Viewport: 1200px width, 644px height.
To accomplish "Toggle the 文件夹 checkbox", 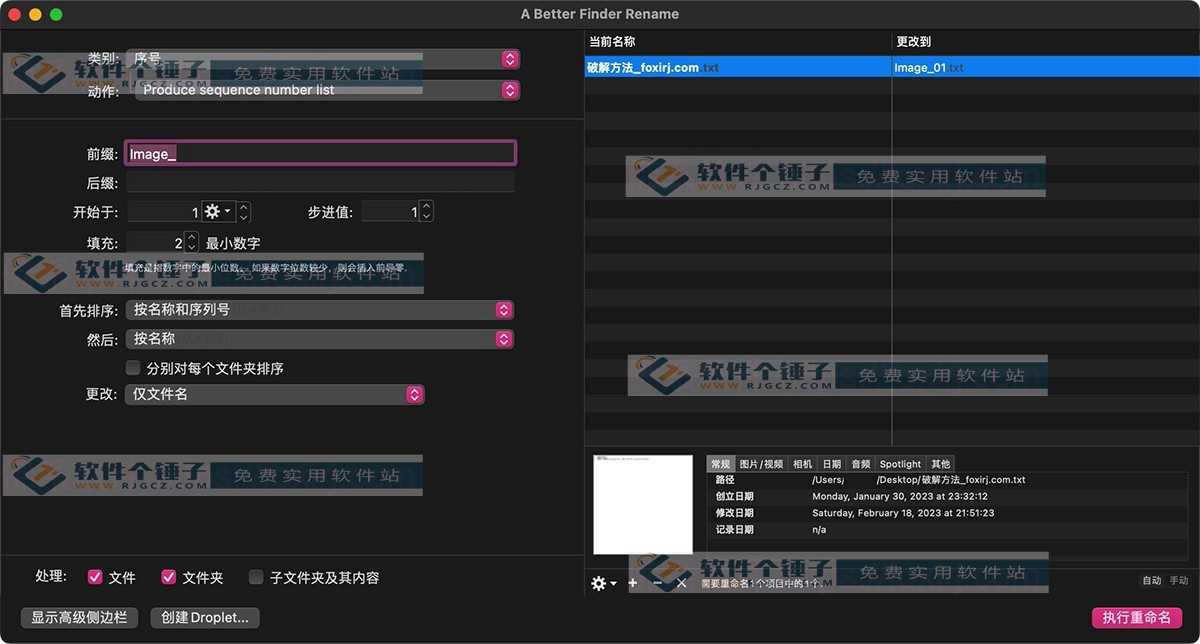I will coord(168,577).
